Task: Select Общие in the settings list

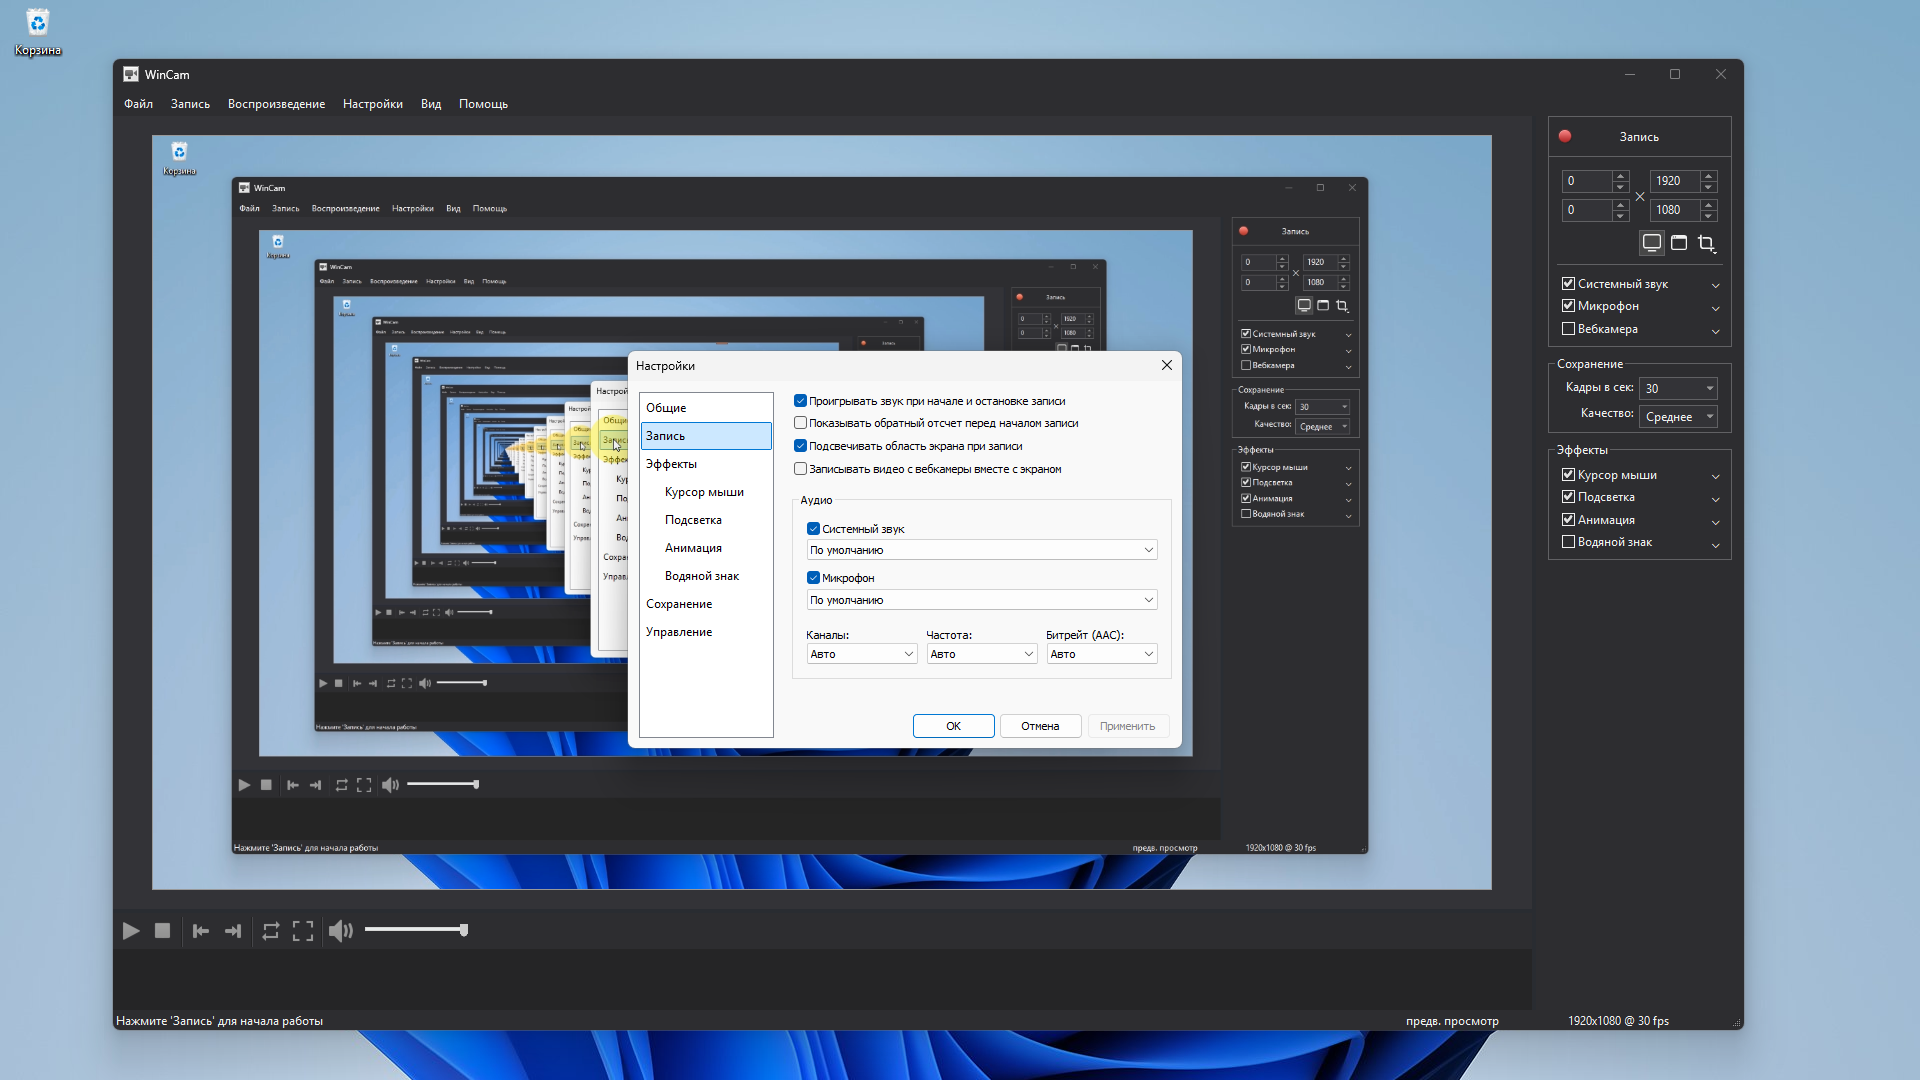Action: point(706,408)
